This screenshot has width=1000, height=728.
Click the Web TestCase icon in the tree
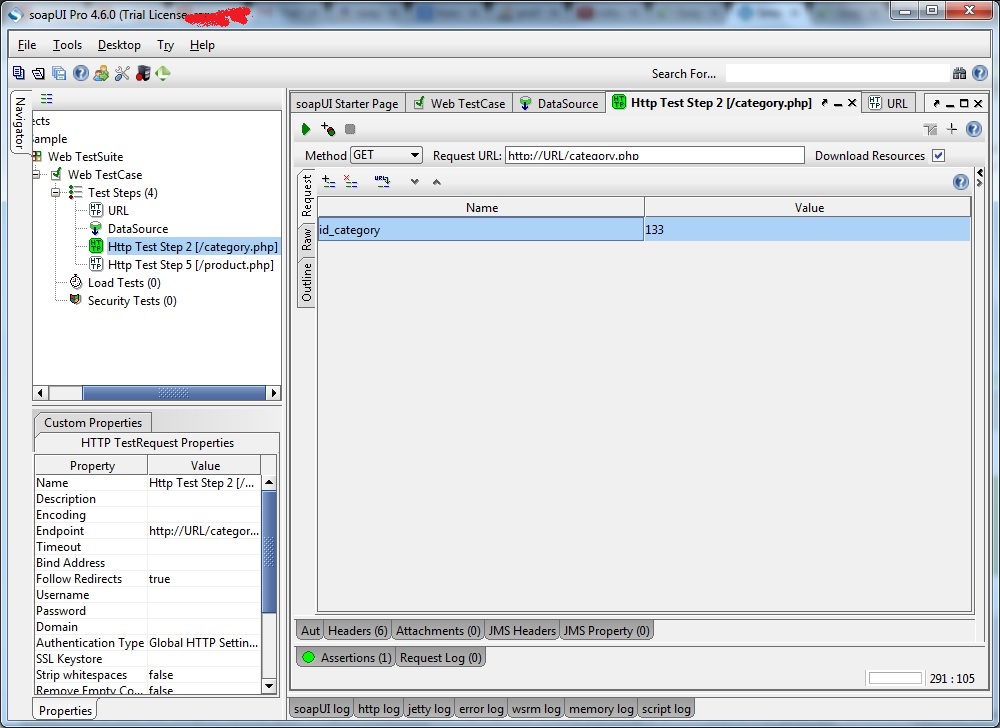(x=56, y=175)
